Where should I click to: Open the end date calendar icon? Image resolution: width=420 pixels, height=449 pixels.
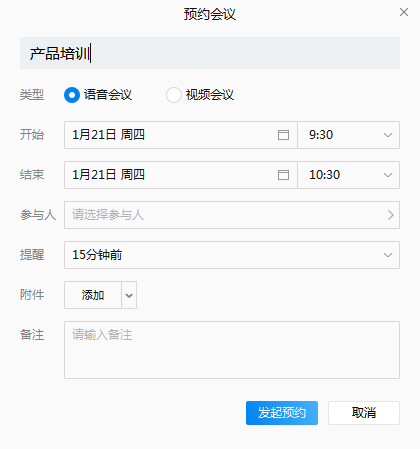(x=283, y=175)
